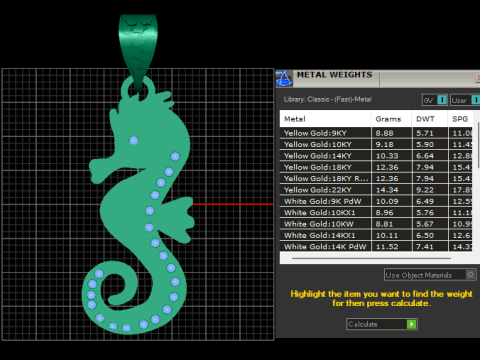480x360 pixels.
Task: Toggle Use Object Materials option
Action: click(430, 275)
